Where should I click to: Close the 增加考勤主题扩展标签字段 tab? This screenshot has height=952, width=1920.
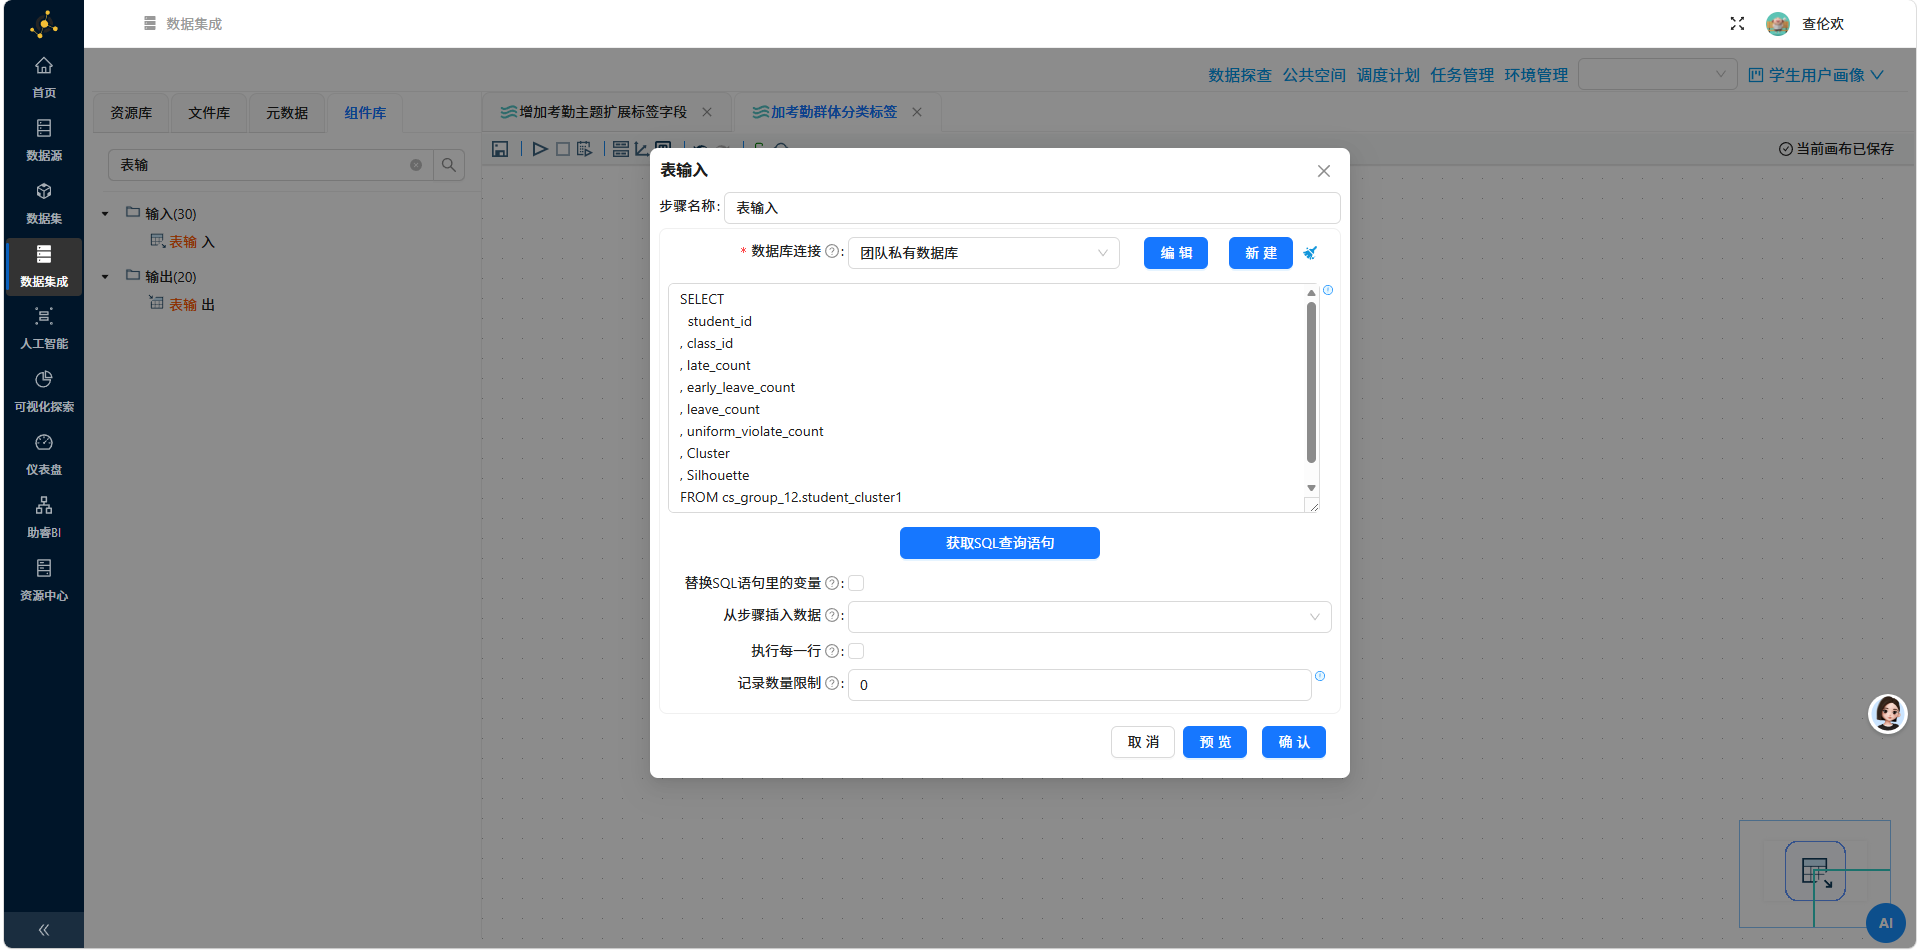coord(707,112)
